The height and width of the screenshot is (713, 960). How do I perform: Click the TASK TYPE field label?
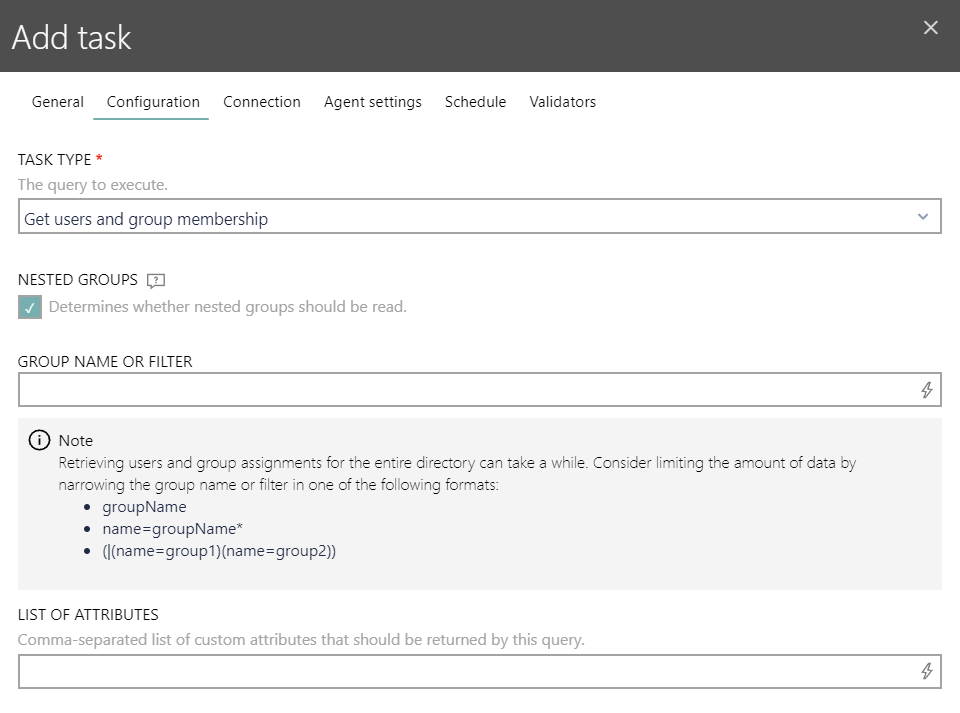click(x=55, y=160)
